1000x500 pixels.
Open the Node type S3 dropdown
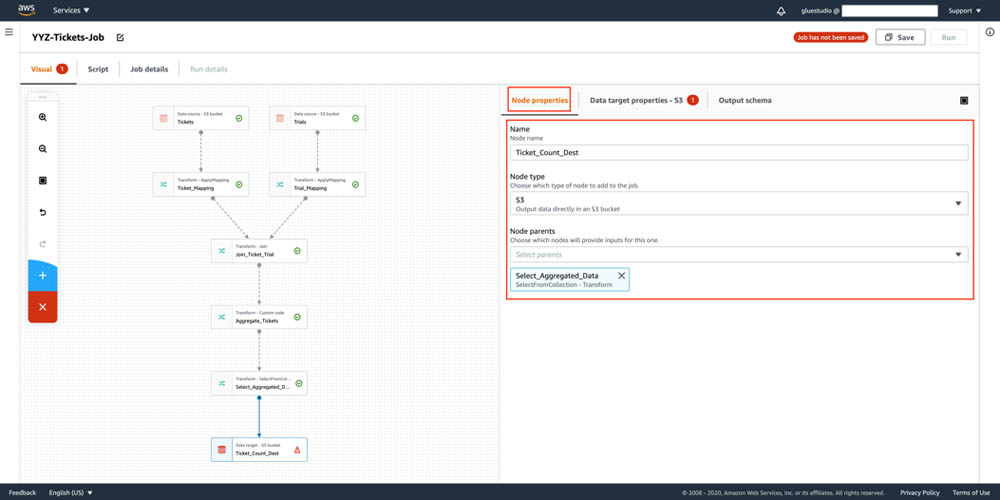(739, 203)
